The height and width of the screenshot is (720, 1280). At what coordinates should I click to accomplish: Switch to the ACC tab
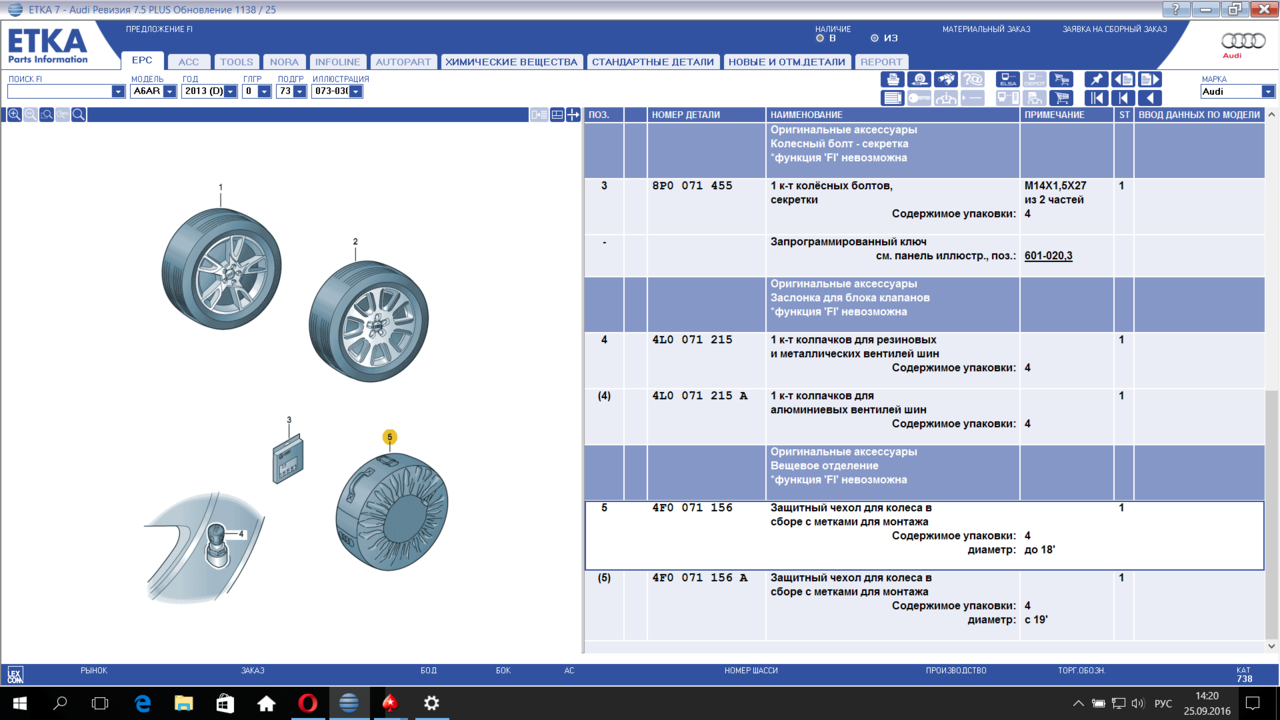pyautogui.click(x=189, y=62)
